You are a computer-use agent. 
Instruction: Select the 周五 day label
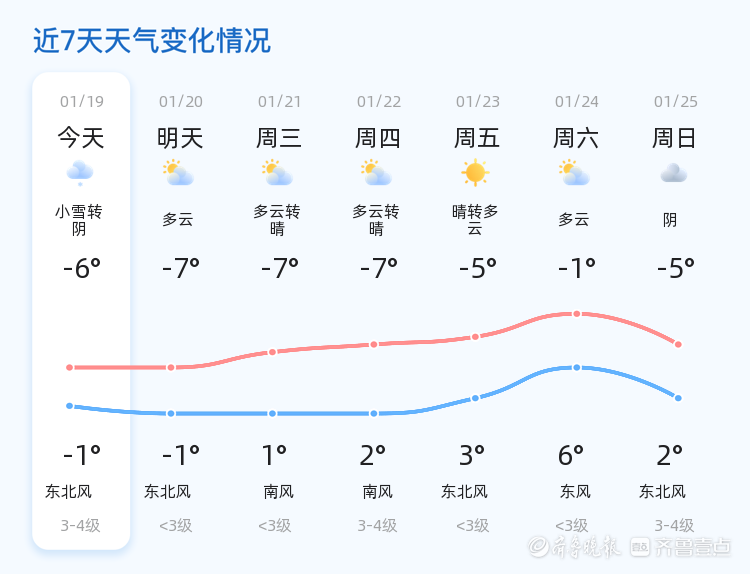click(477, 138)
